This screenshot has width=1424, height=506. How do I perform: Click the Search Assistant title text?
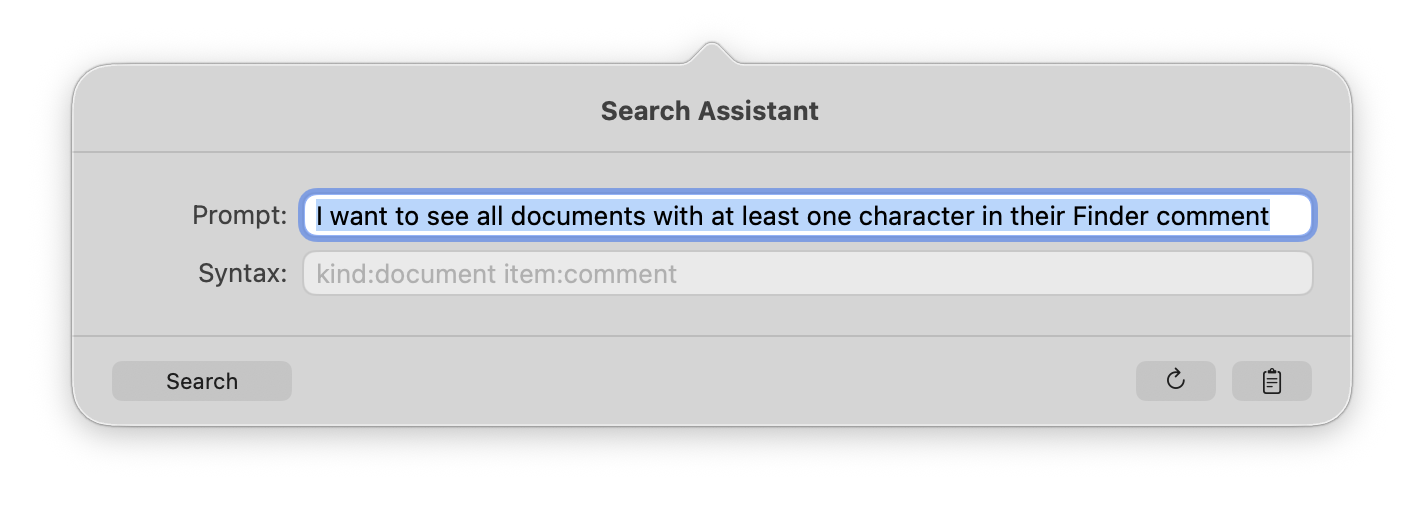point(710,111)
